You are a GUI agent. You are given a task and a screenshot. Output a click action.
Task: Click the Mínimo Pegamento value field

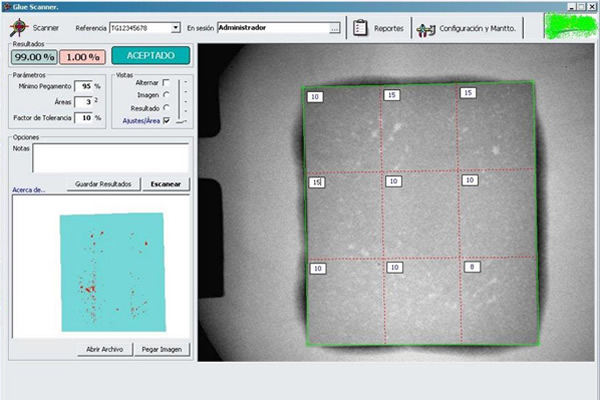85,86
